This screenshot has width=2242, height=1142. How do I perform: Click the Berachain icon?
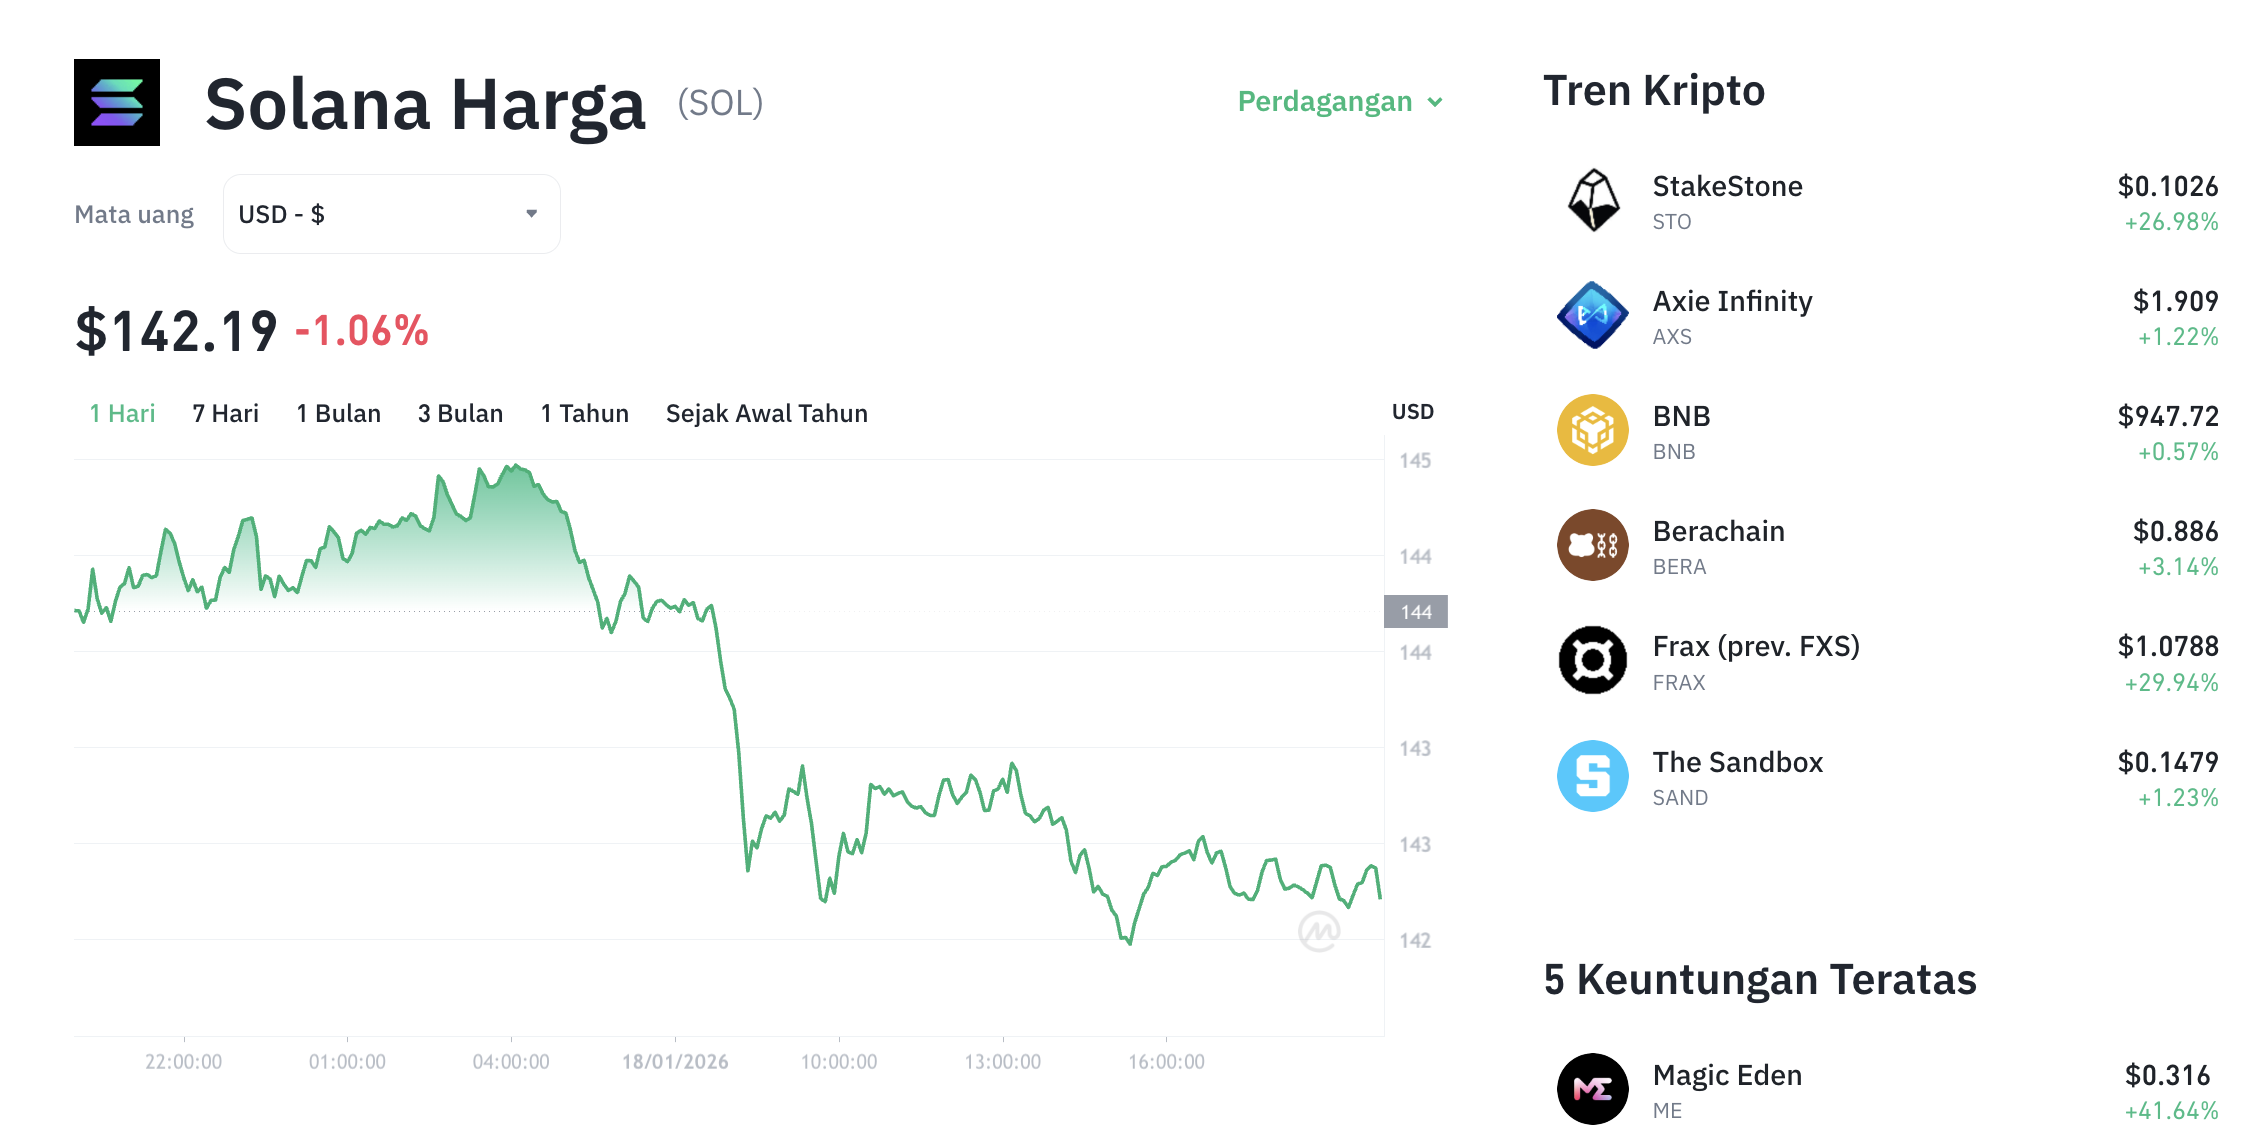(x=1592, y=546)
